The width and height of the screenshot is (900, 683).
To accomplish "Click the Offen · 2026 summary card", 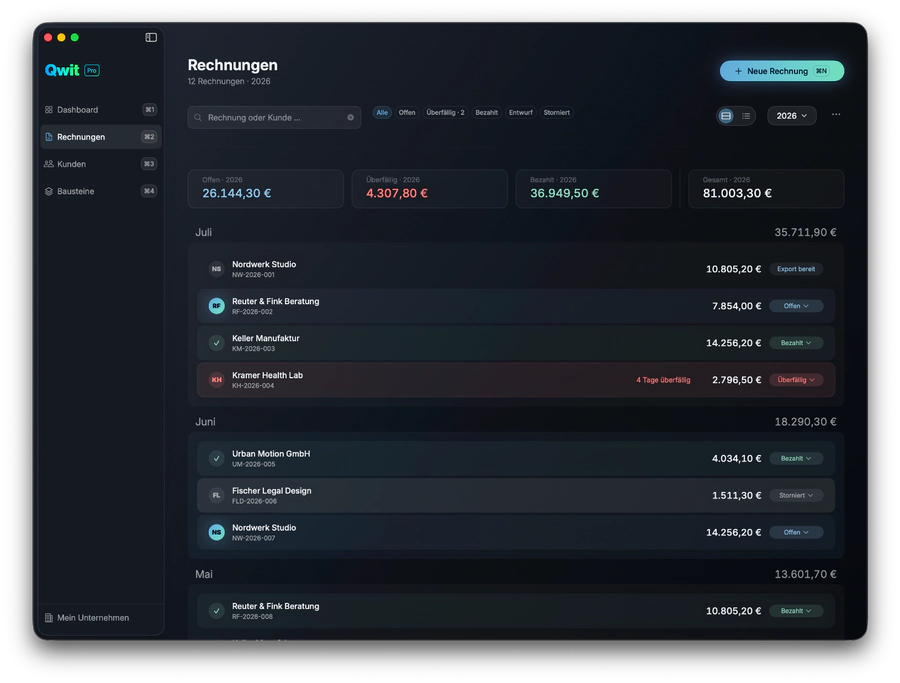I will (x=265, y=188).
